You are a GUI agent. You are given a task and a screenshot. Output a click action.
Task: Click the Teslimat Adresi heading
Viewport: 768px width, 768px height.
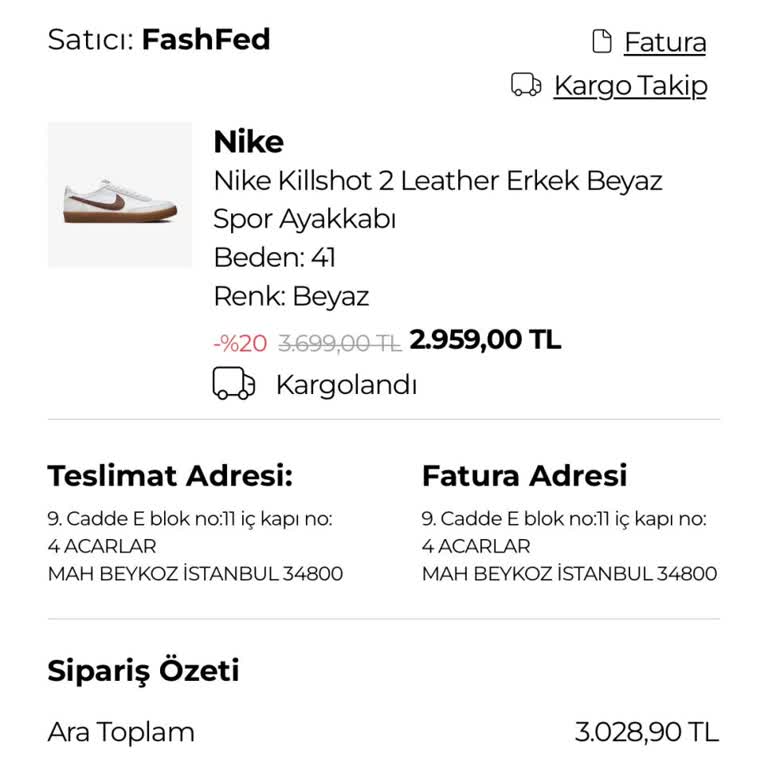pyautogui.click(x=170, y=476)
